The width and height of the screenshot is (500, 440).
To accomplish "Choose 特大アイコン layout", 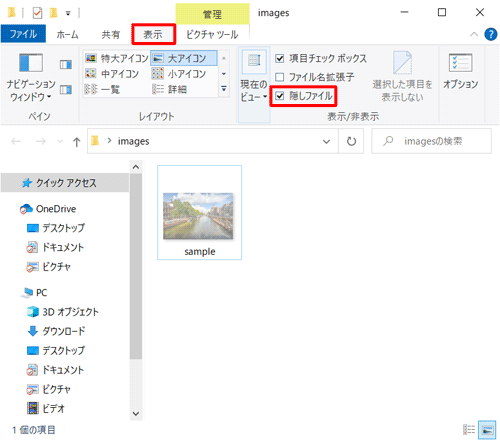I will [116, 58].
